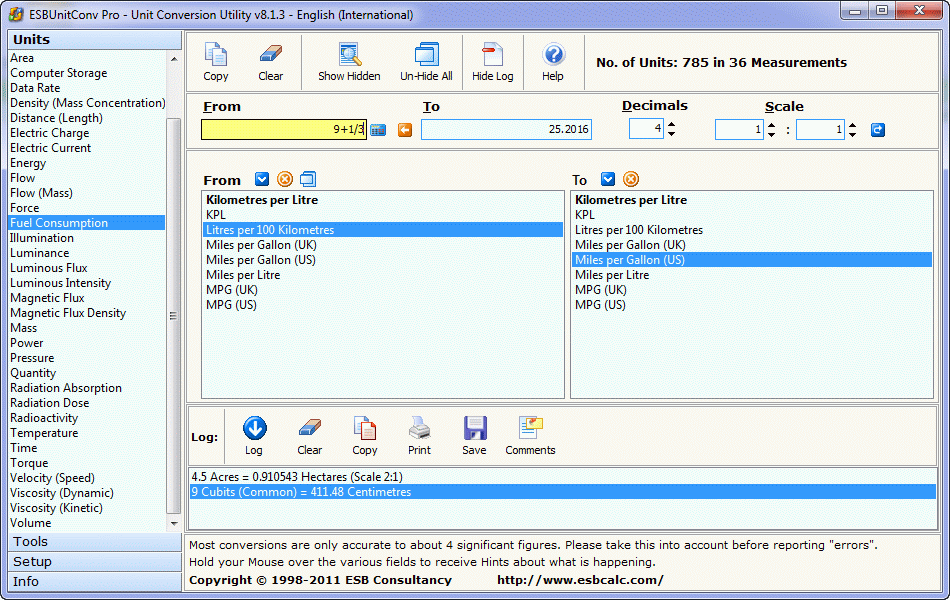
Task: Select Torque measurement
Action: 28,463
